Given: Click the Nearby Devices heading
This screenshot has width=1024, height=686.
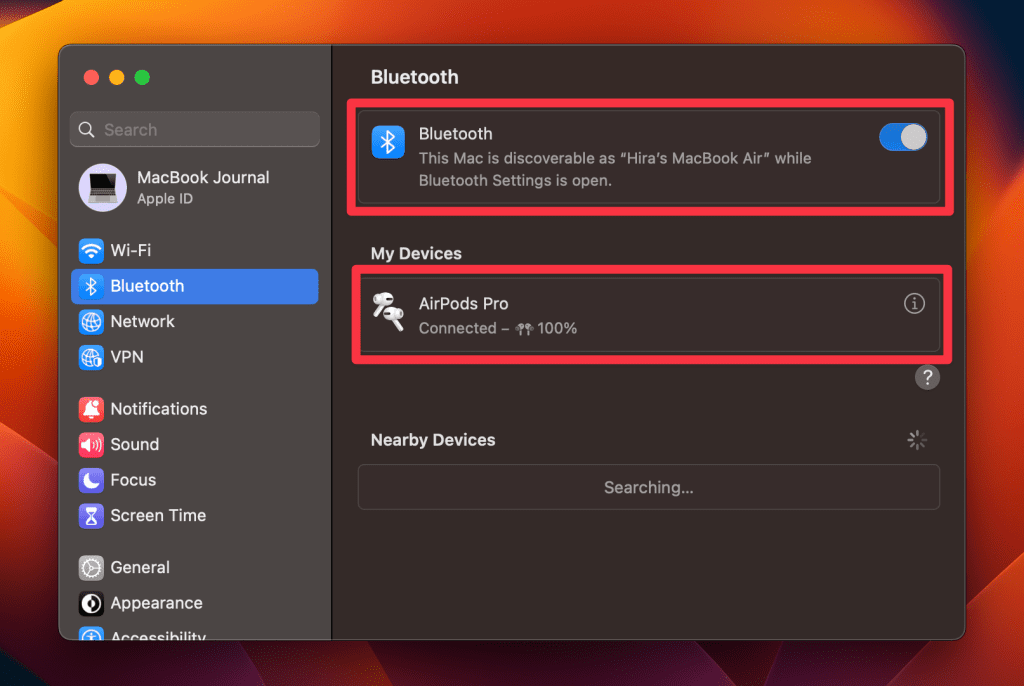Looking at the screenshot, I should click(433, 440).
